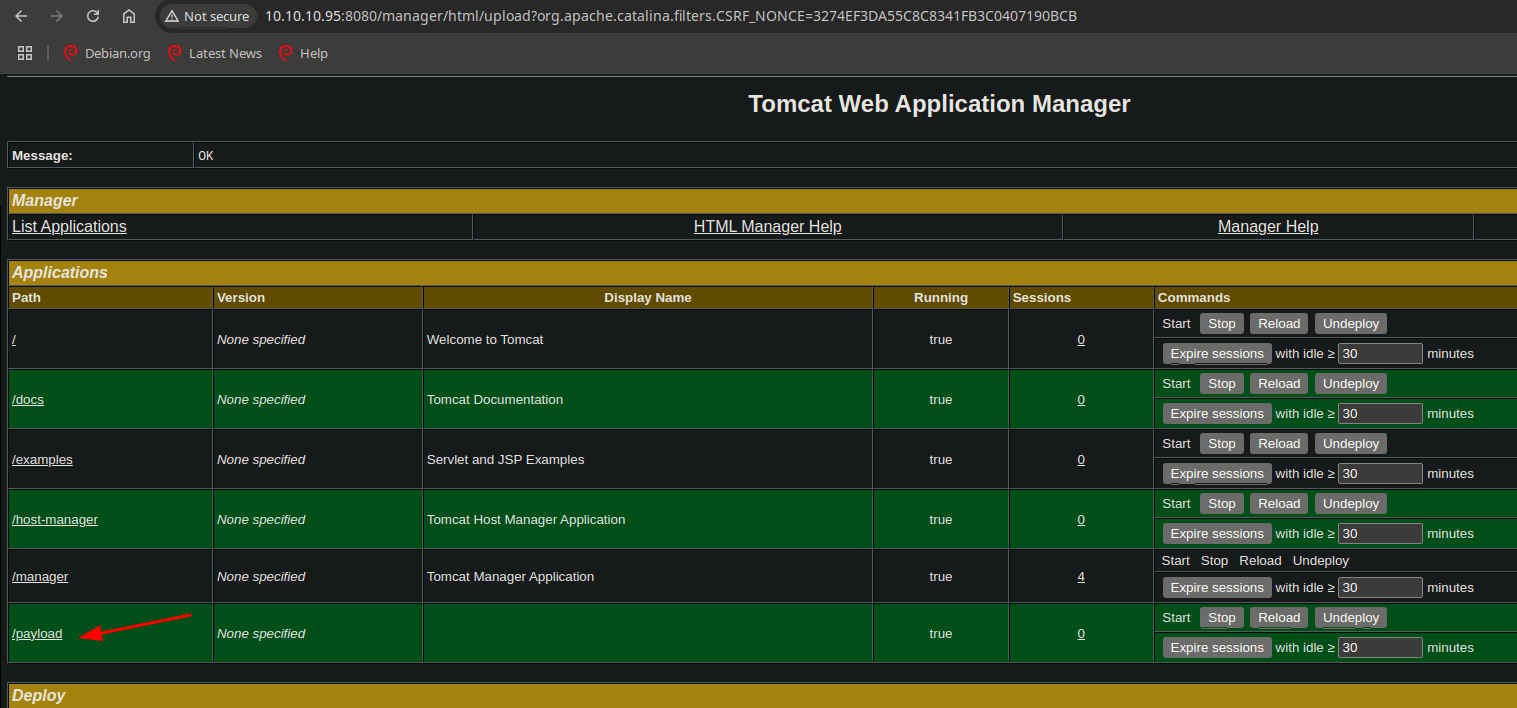This screenshot has width=1517, height=708.
Task: Click the Help bookmark swirl icon
Action: pos(286,53)
